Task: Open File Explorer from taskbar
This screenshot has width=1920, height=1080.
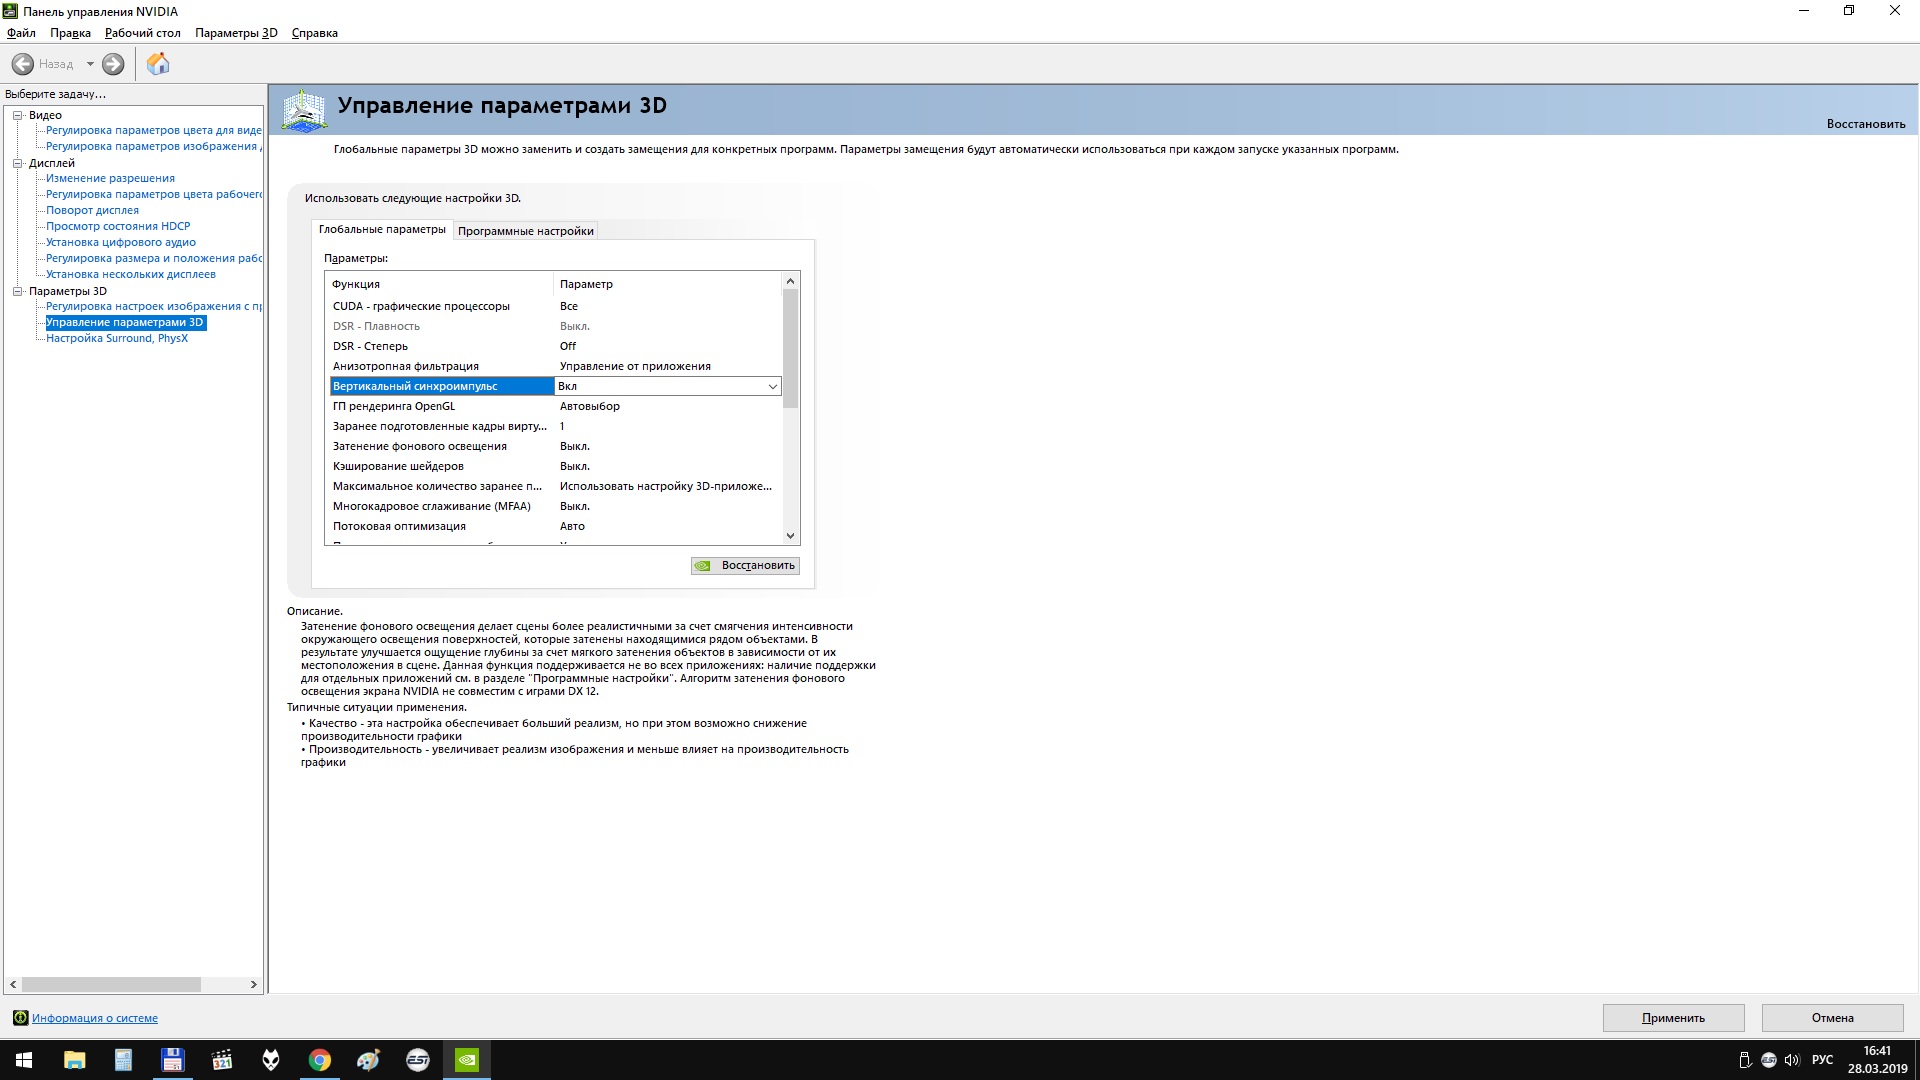Action: coord(75,1060)
